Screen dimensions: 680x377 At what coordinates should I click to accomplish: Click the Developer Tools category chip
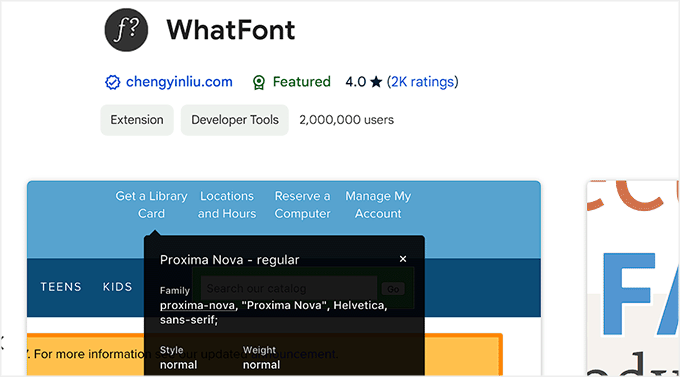(235, 120)
